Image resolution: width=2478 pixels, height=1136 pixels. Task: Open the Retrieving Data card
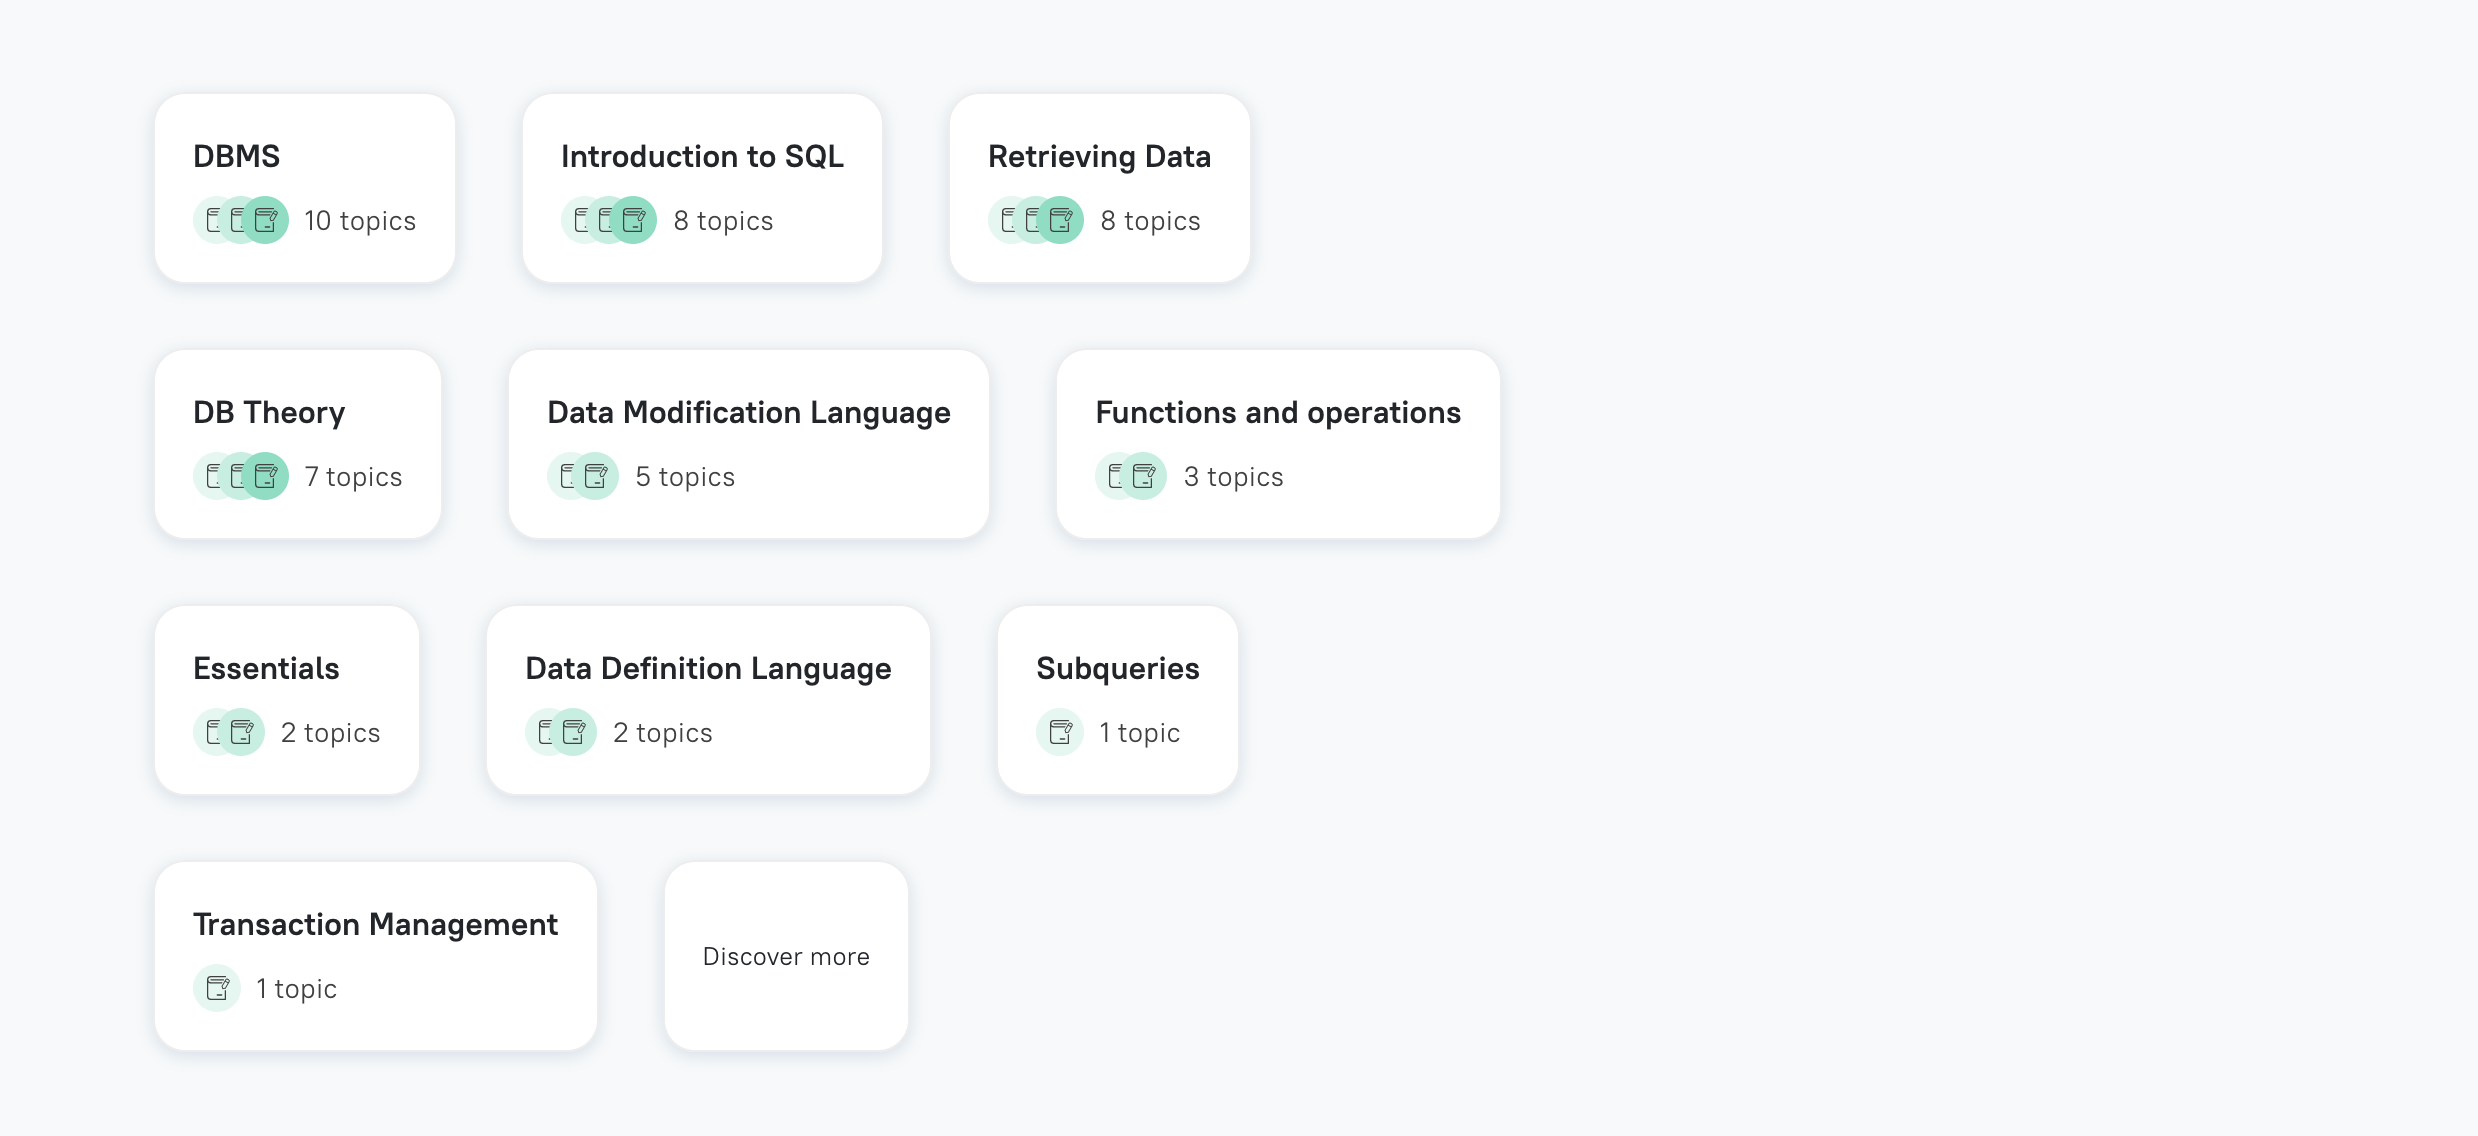click(1100, 188)
